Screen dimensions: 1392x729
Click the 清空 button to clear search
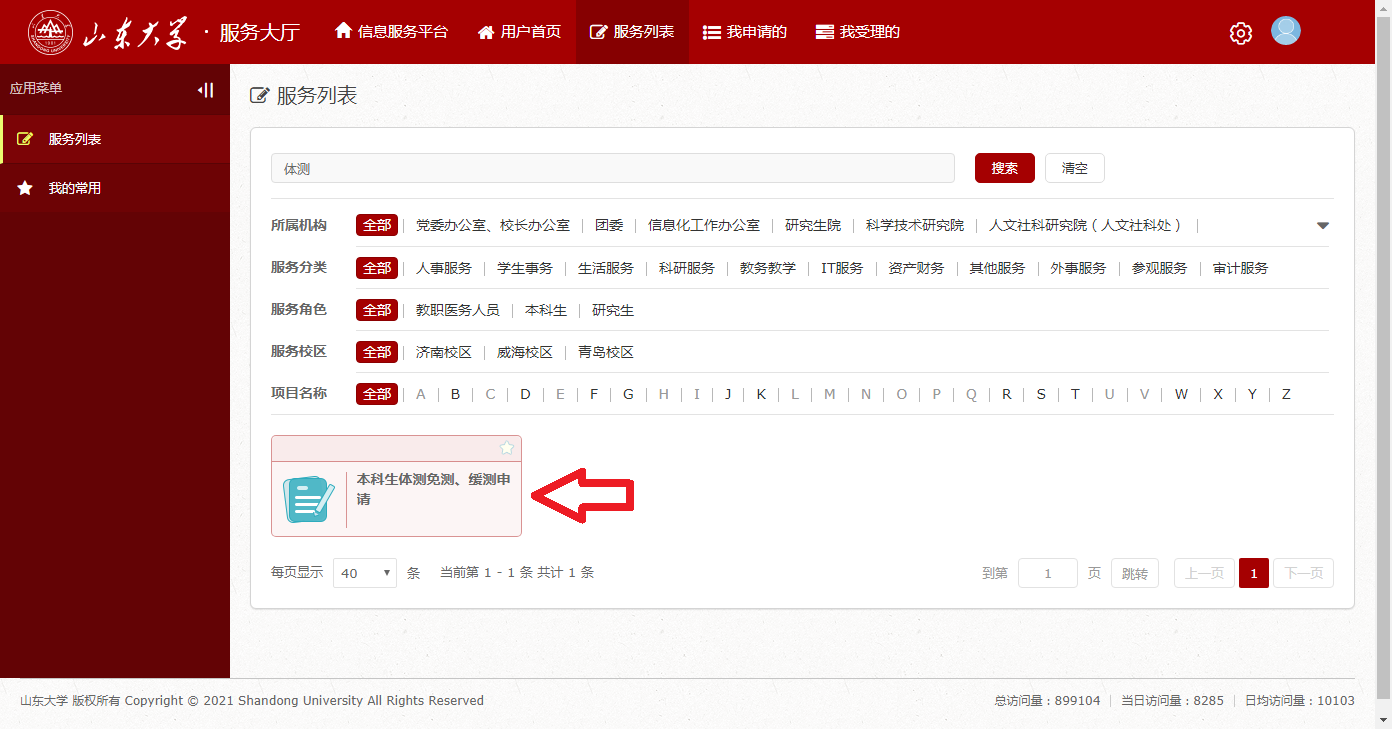click(x=1074, y=168)
